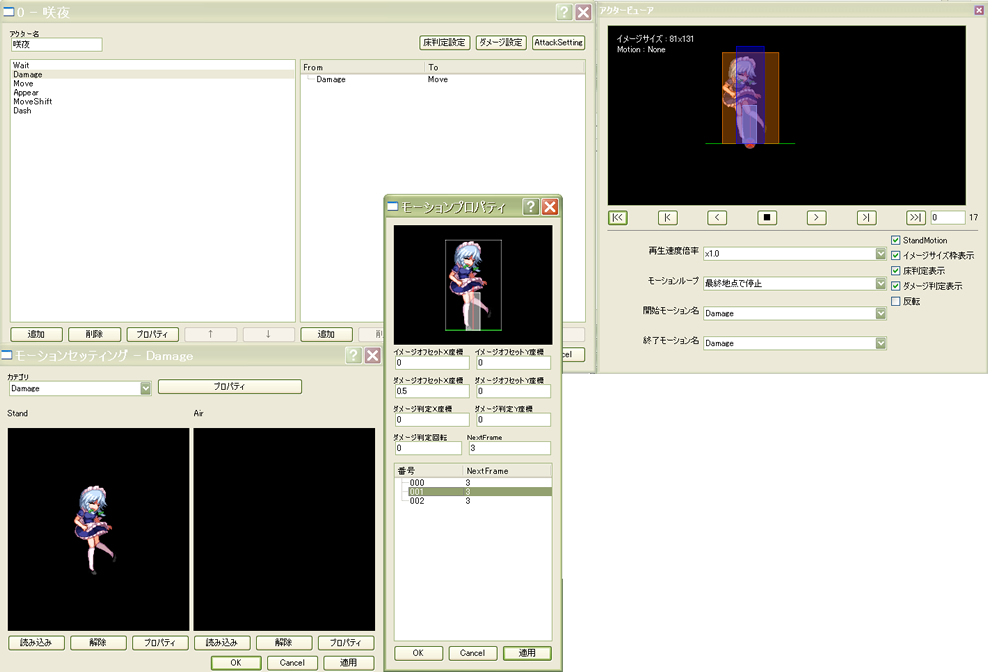This screenshot has height=672, width=1000.
Task: Enable the 反転 checkbox
Action: pos(895,301)
